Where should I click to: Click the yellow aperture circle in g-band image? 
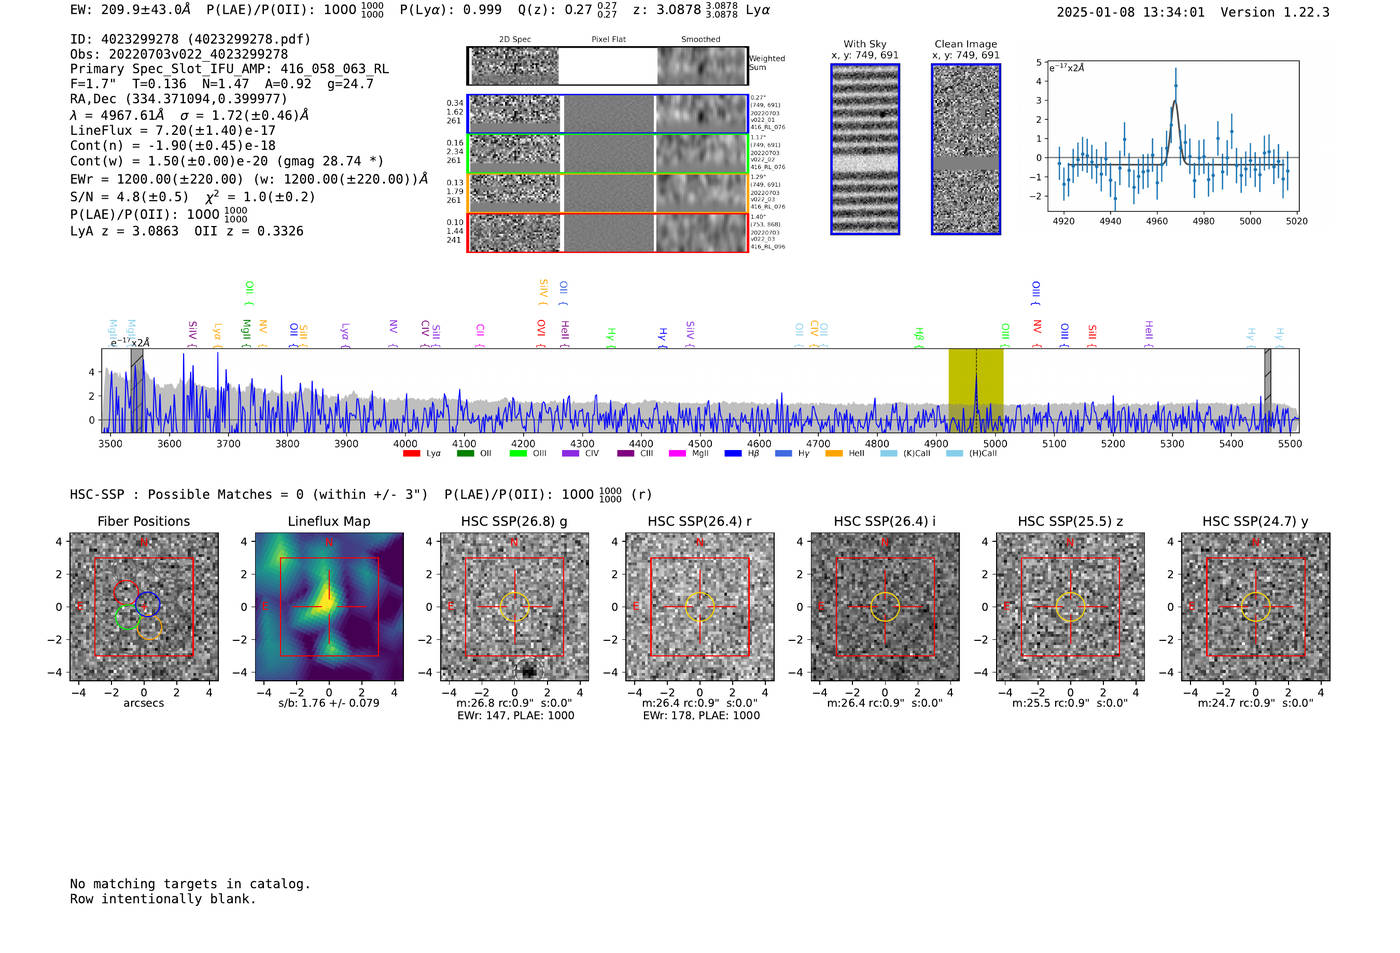coord(514,607)
